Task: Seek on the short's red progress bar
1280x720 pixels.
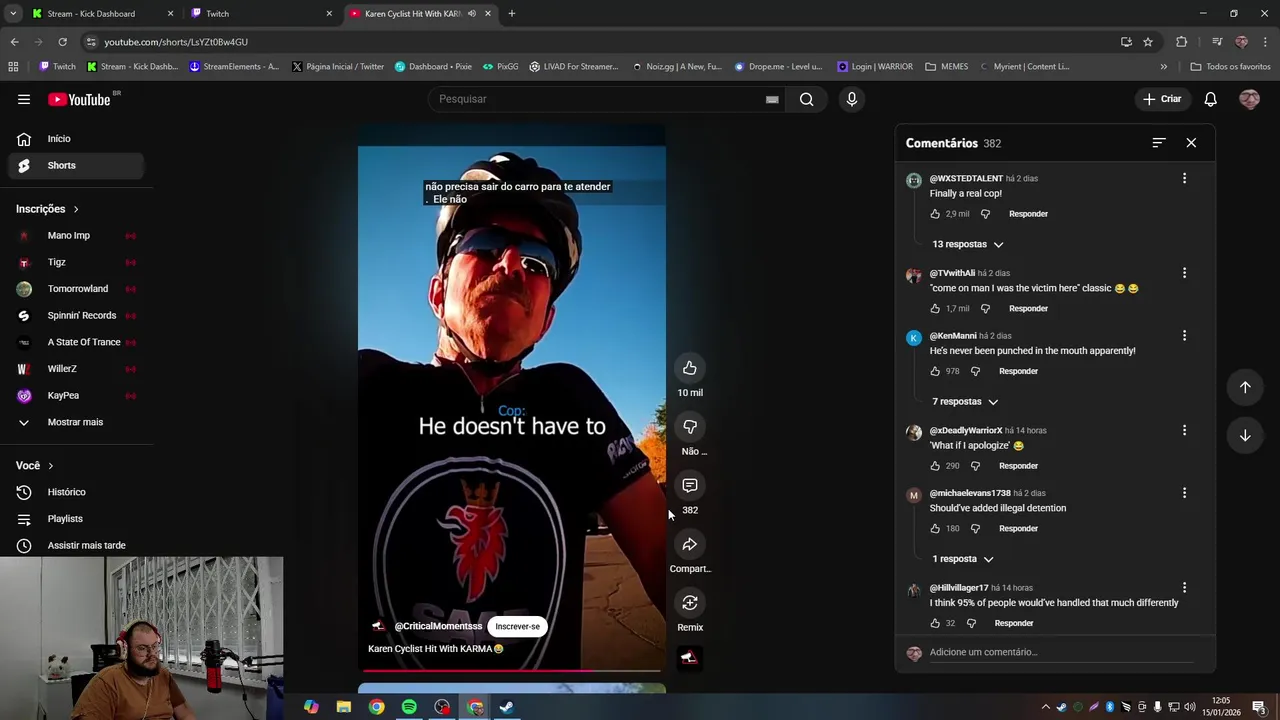Action: click(x=512, y=671)
